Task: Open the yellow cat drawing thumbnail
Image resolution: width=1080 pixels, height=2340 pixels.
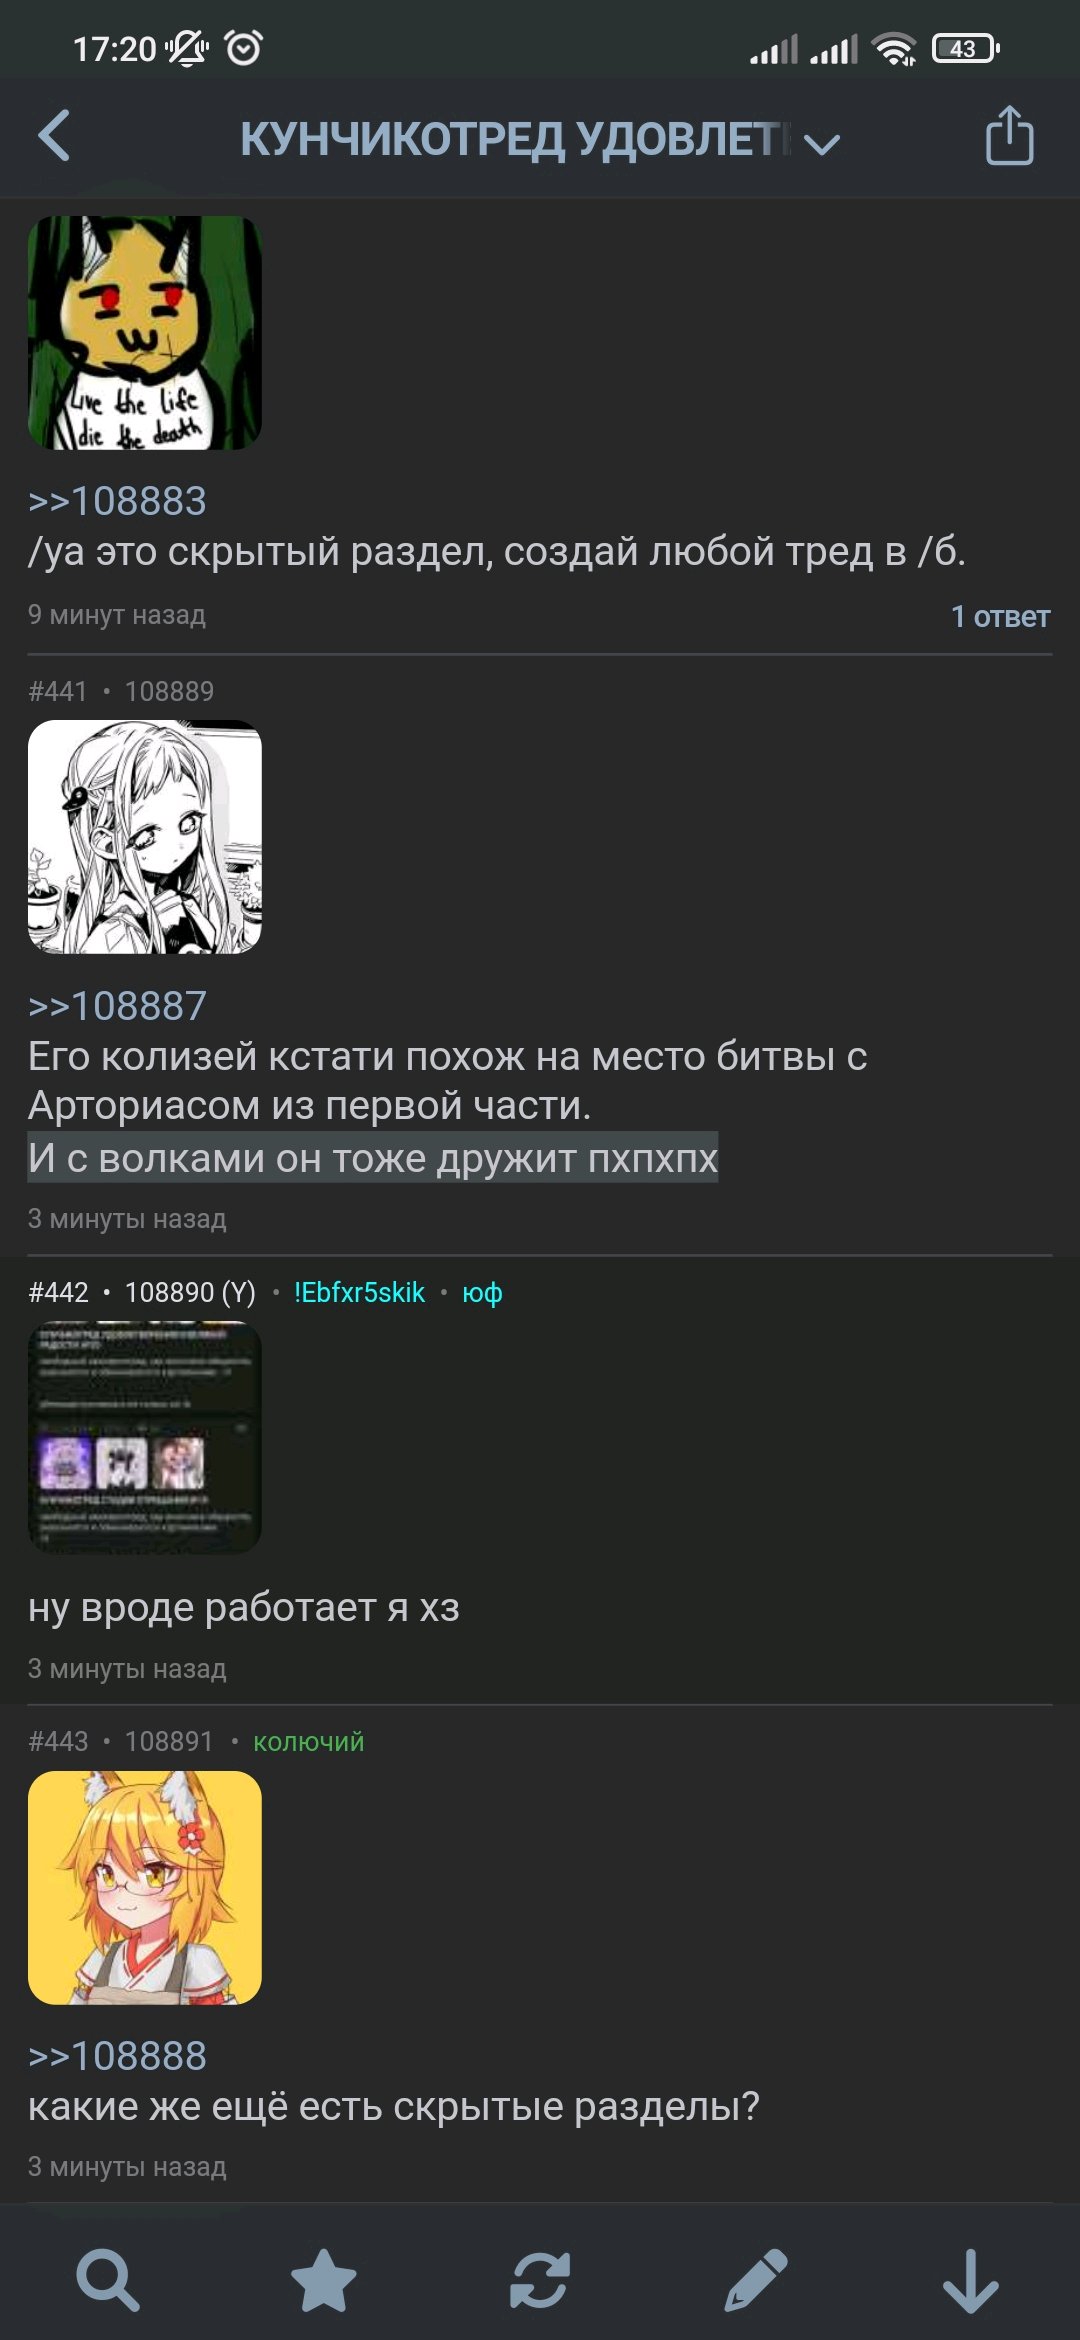Action: [145, 333]
